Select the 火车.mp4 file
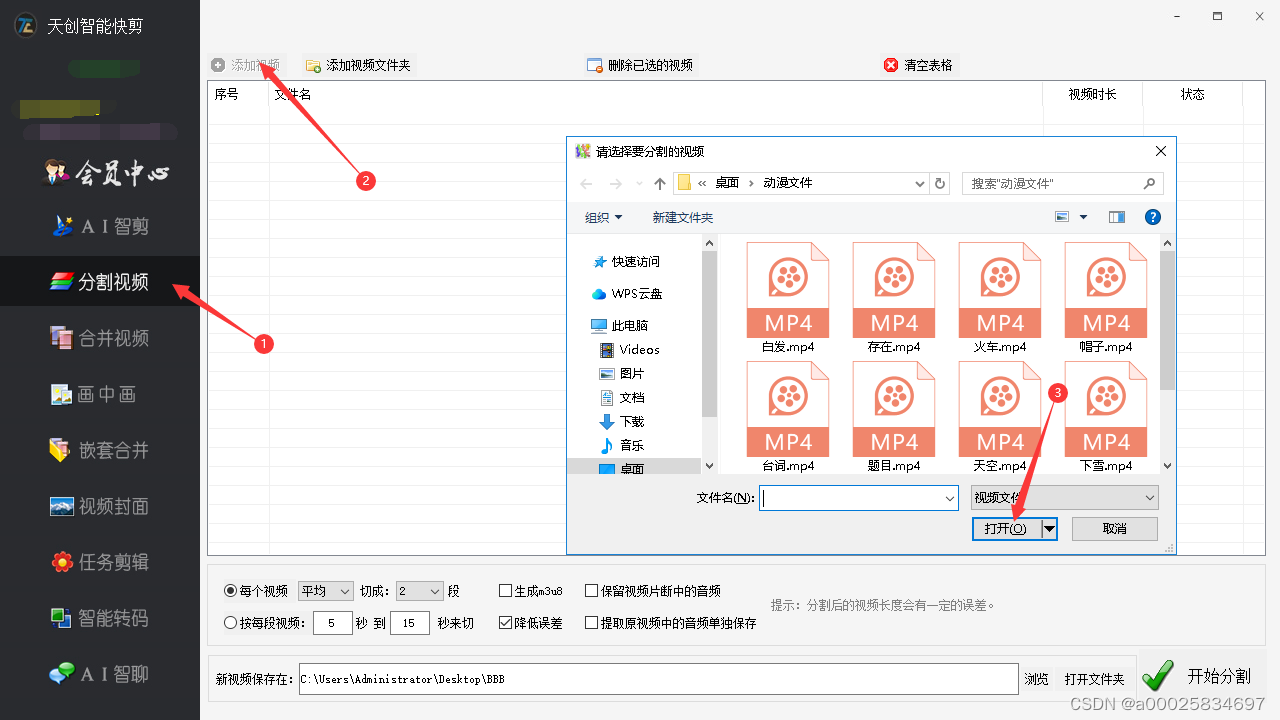This screenshot has height=720, width=1280. [x=1000, y=298]
